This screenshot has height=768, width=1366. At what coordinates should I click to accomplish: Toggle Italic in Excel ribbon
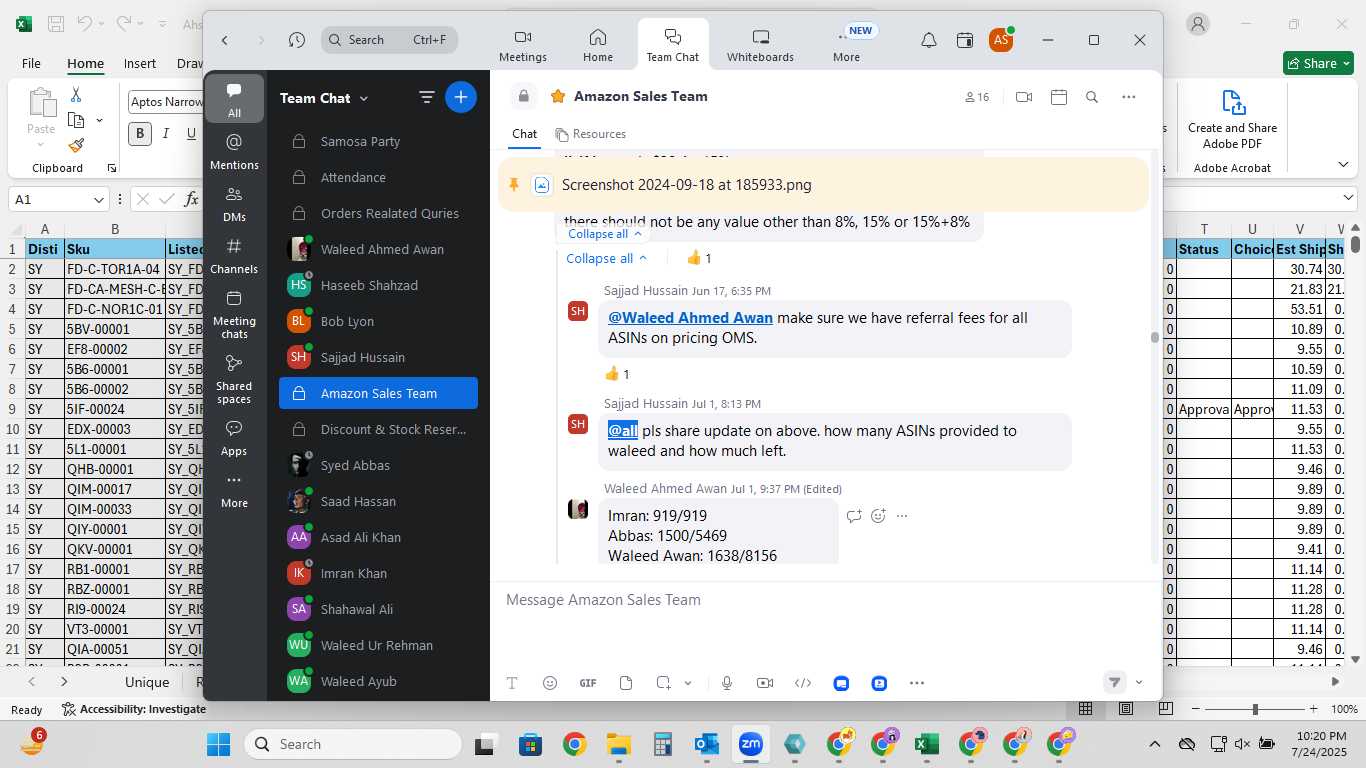[x=165, y=133]
